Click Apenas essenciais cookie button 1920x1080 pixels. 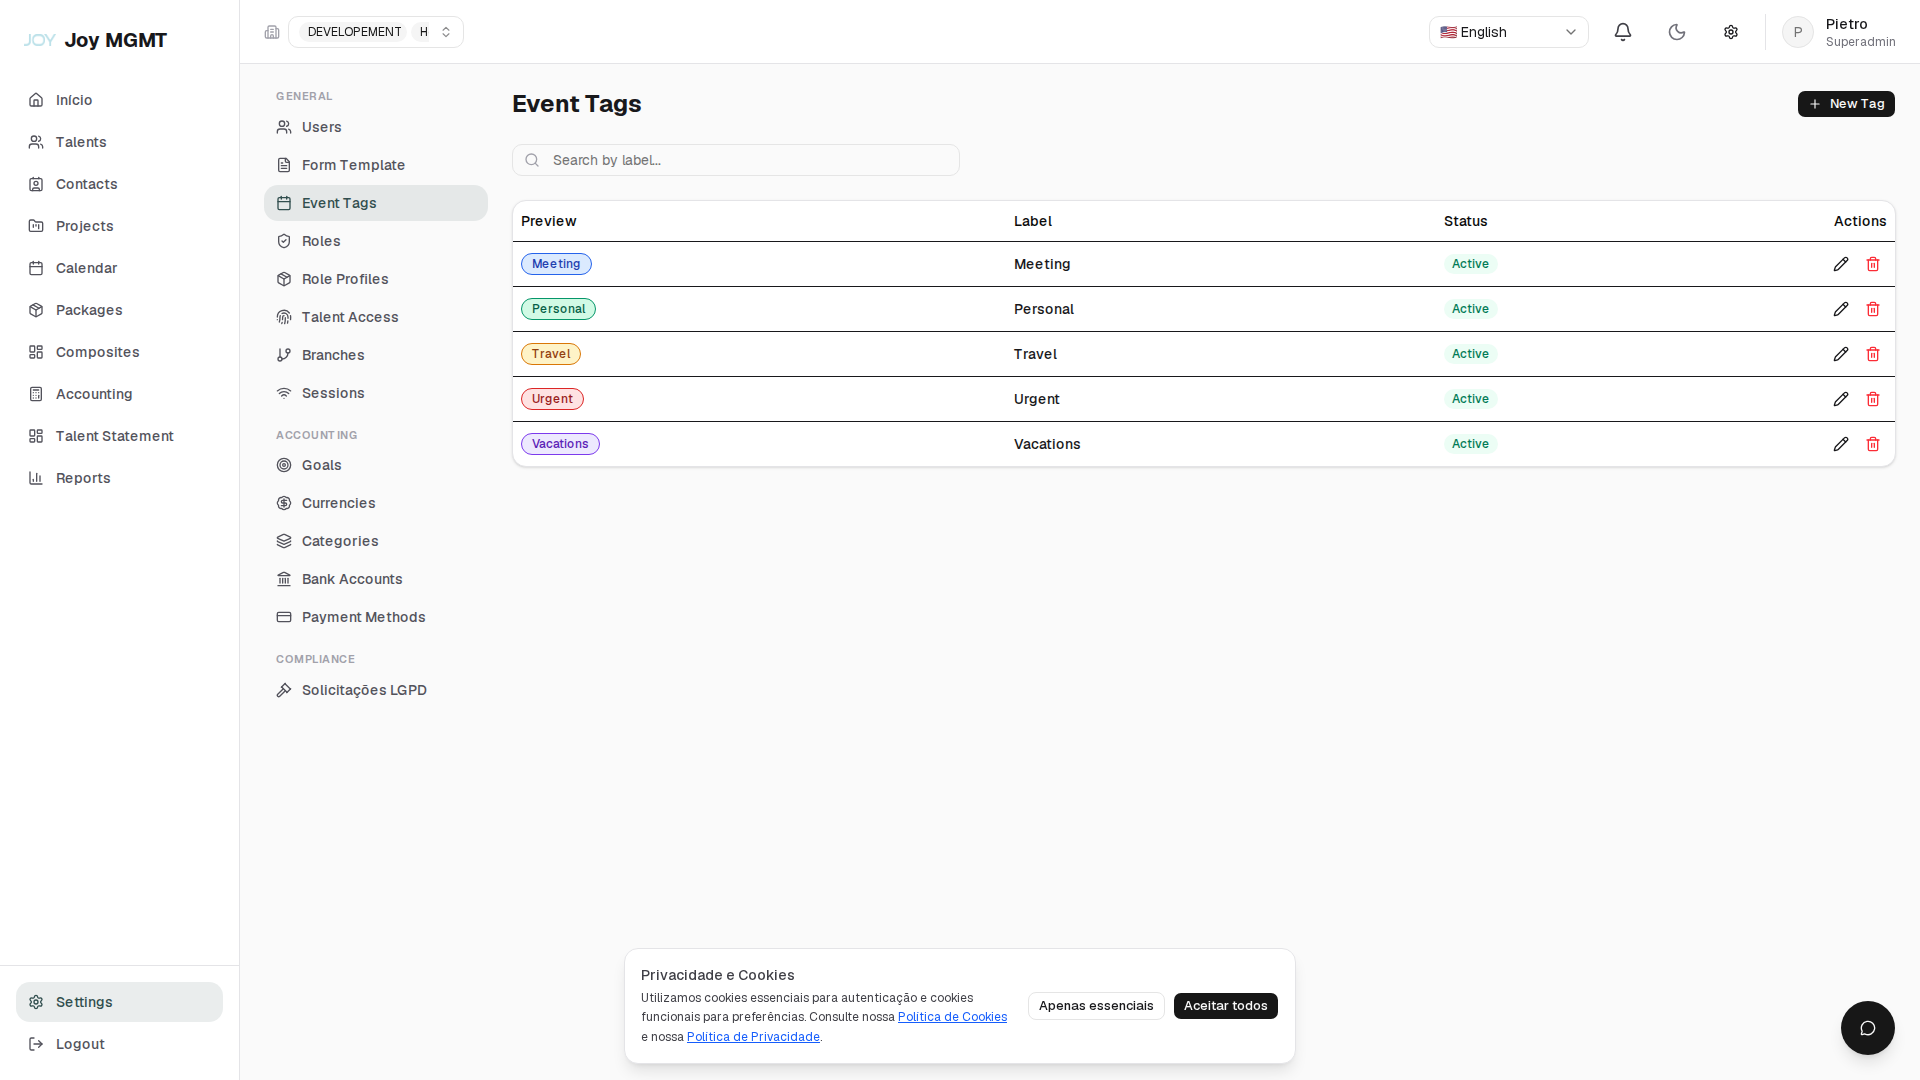(x=1096, y=1006)
